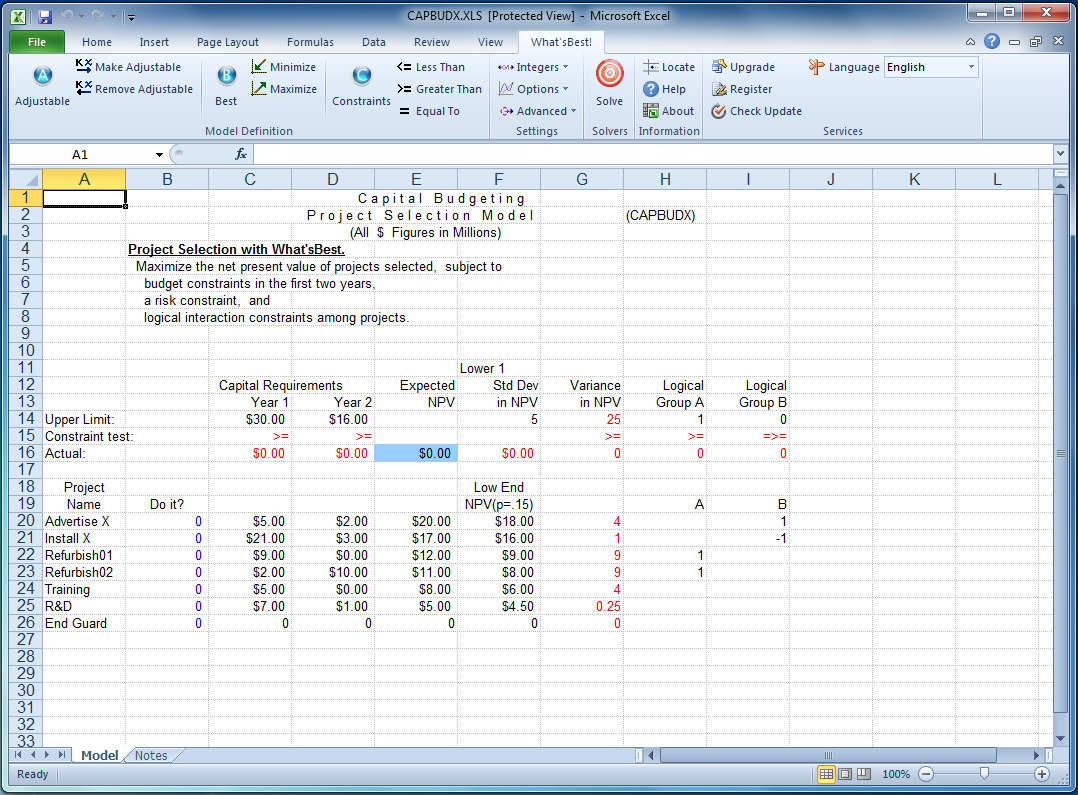Switch to the Data tab
1078x795 pixels.
point(373,42)
